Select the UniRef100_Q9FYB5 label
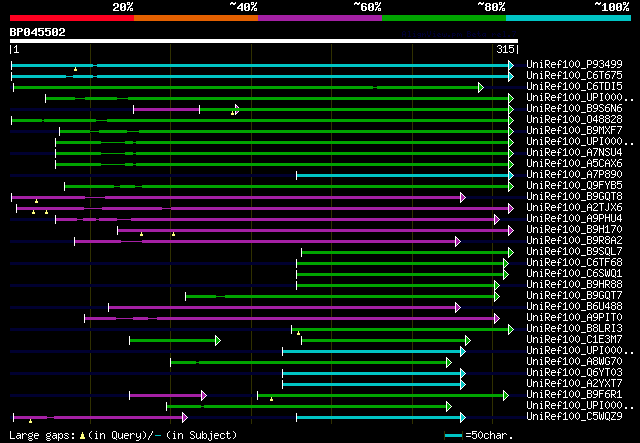 pos(574,185)
